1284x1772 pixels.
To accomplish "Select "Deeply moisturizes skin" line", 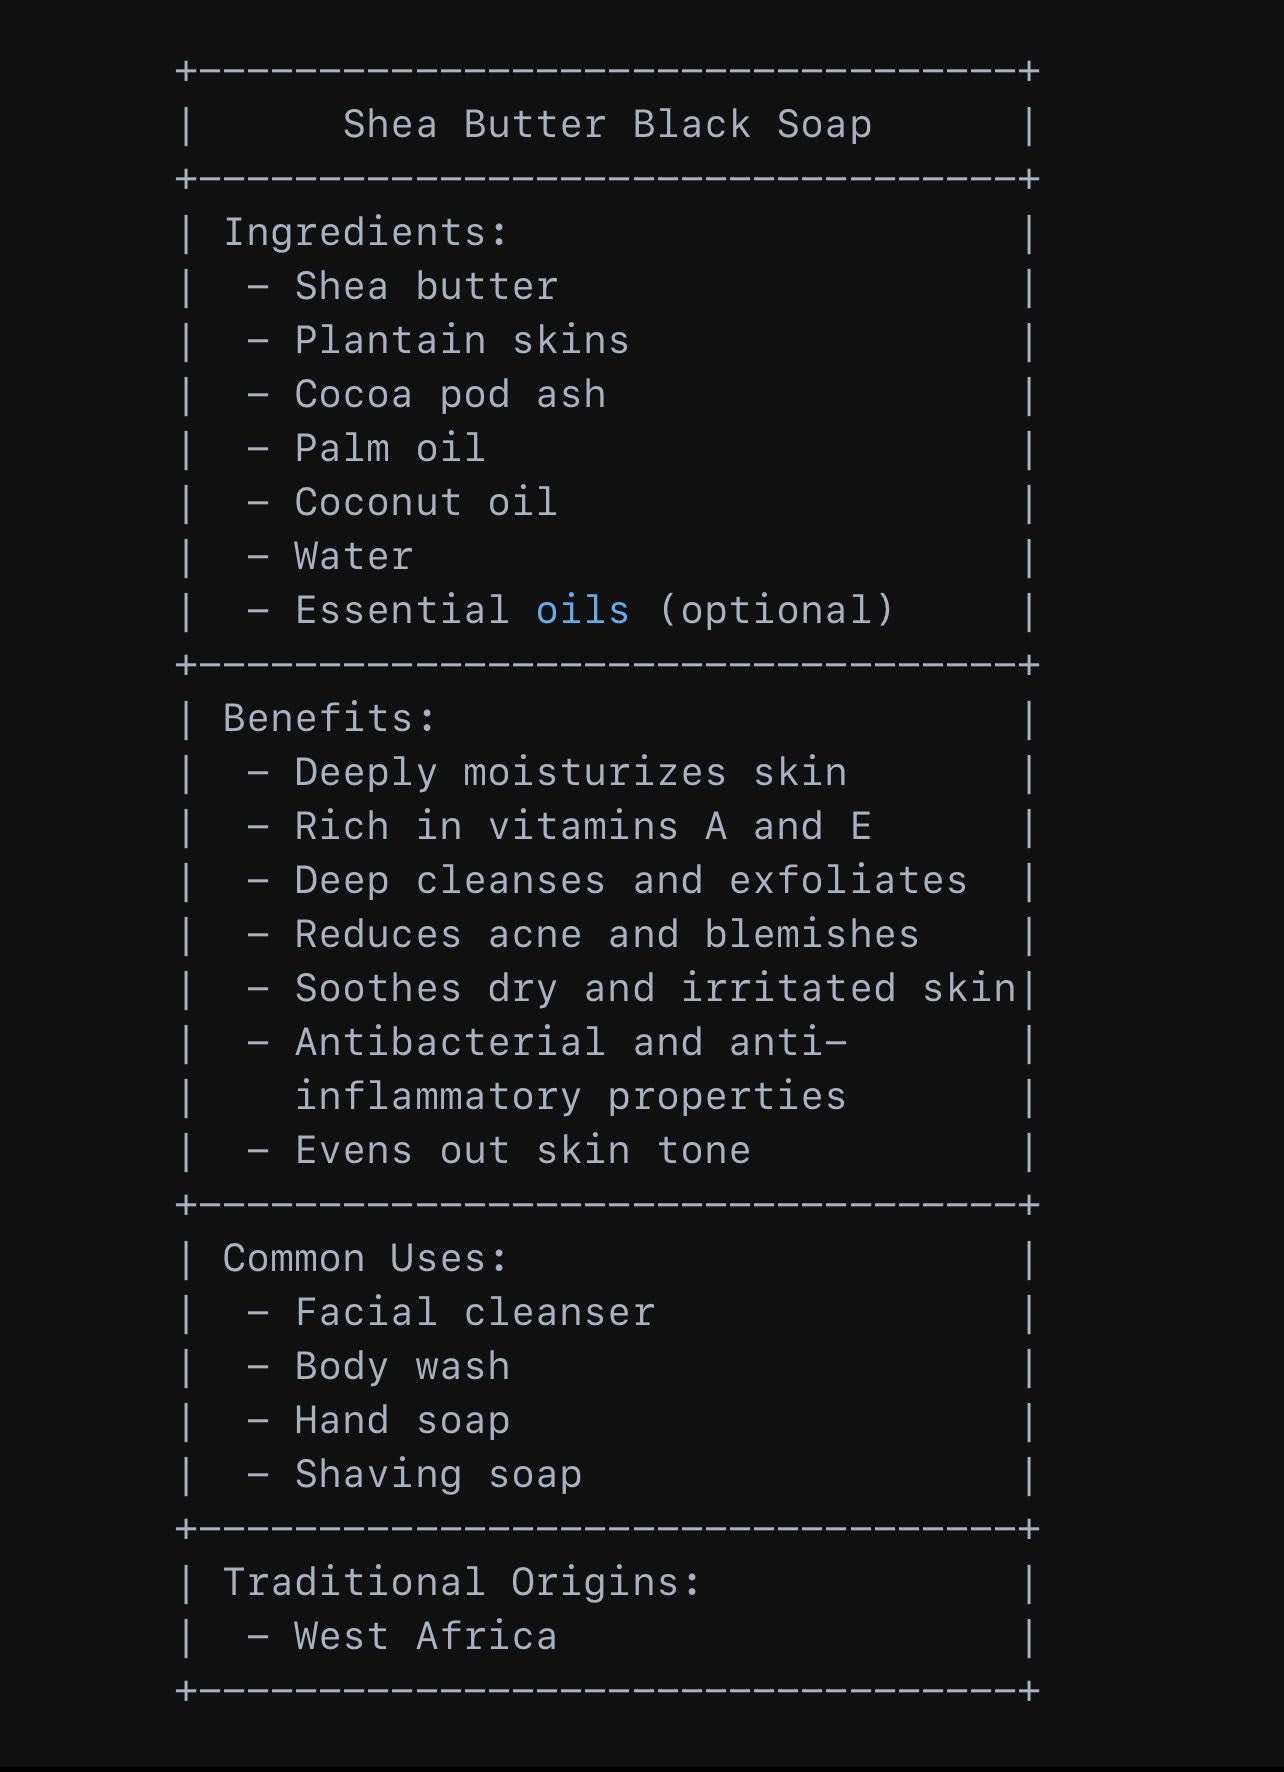I will coord(570,773).
